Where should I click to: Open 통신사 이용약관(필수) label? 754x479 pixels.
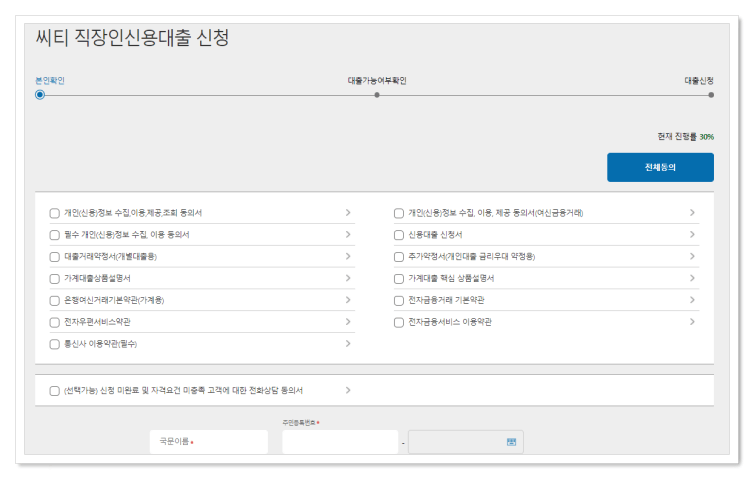101,344
